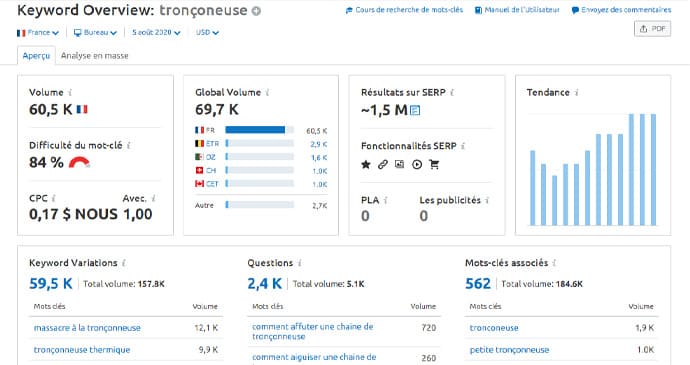
Task: Click the plus icon beside tronçoneuse keyword
Action: (256, 11)
